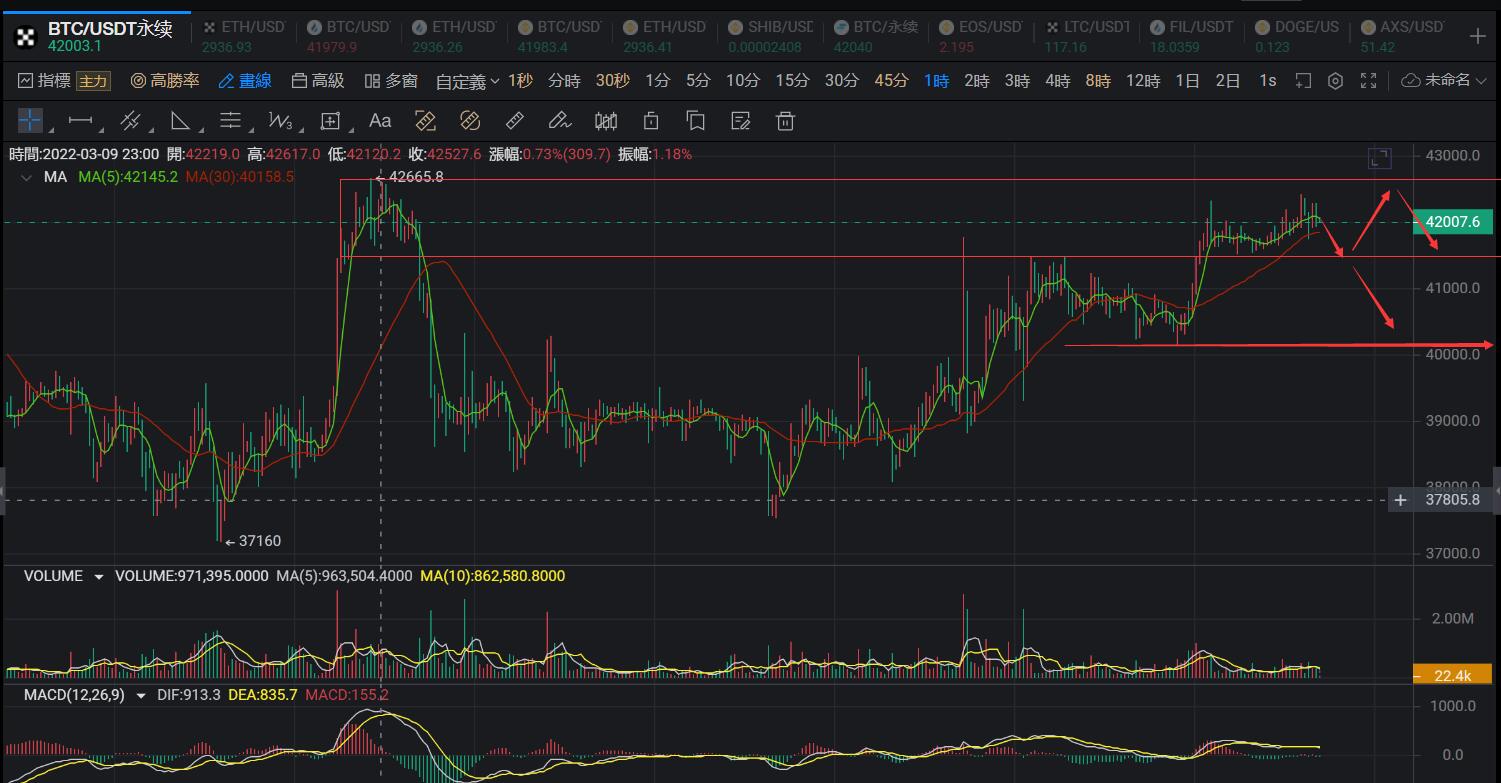Open the MACD(12,26,9) dropdown arrow

pyautogui.click(x=141, y=695)
